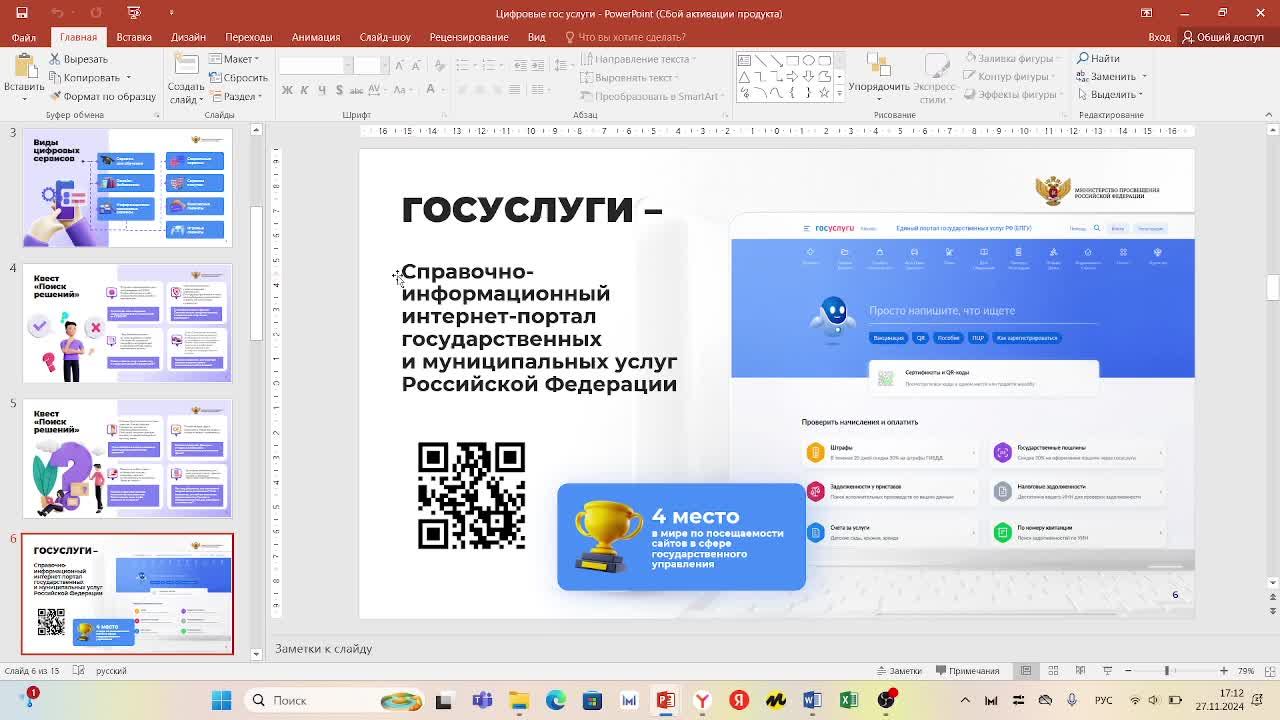
Task: Open the Выделить select dropdown
Action: (1111, 95)
